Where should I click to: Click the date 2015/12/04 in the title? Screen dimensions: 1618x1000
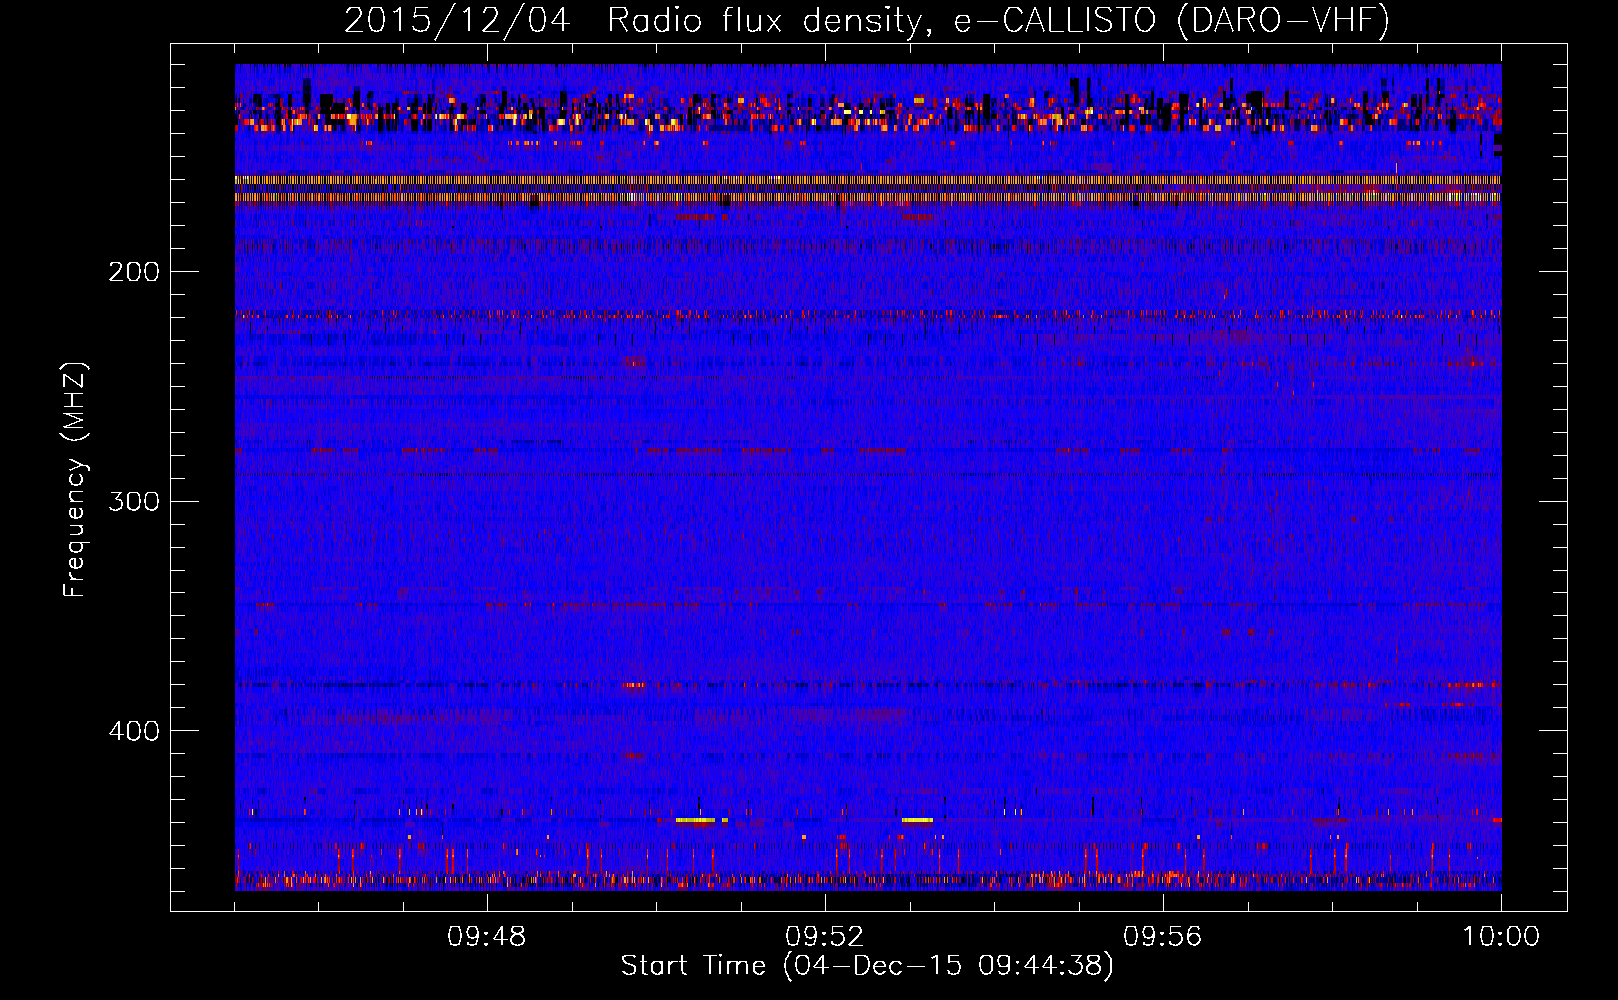457,20
